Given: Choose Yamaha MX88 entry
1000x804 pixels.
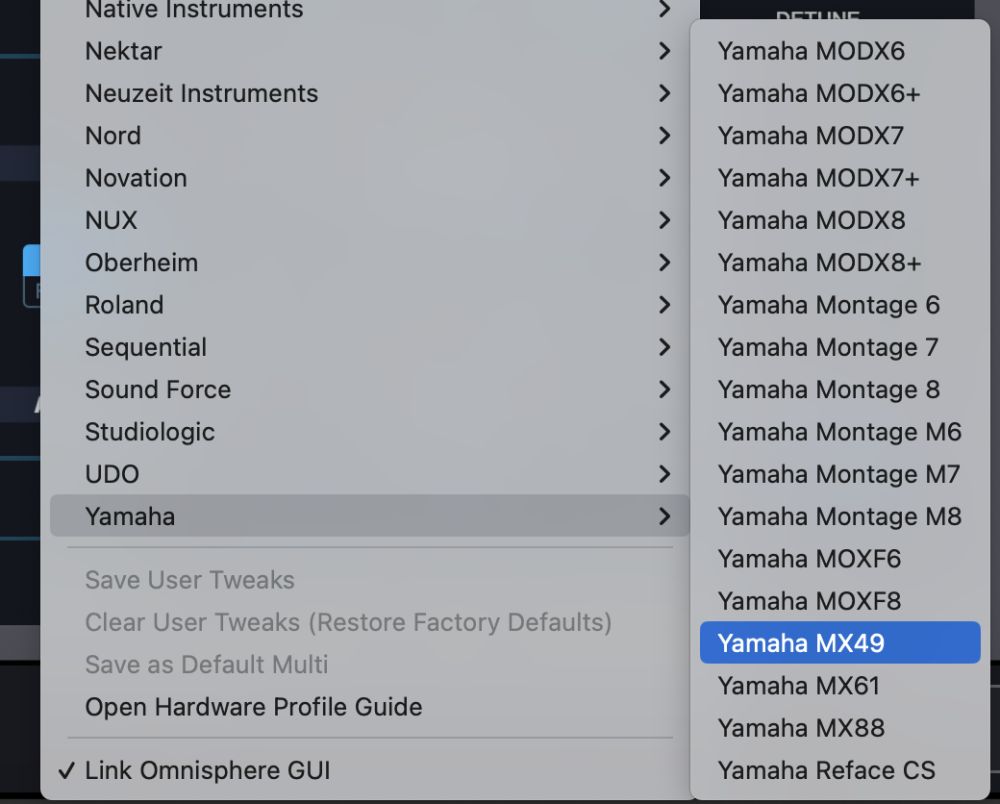Looking at the screenshot, I should (x=801, y=728).
